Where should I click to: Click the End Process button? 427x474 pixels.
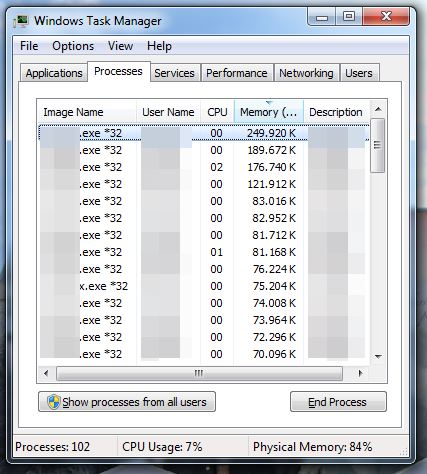pyautogui.click(x=338, y=402)
